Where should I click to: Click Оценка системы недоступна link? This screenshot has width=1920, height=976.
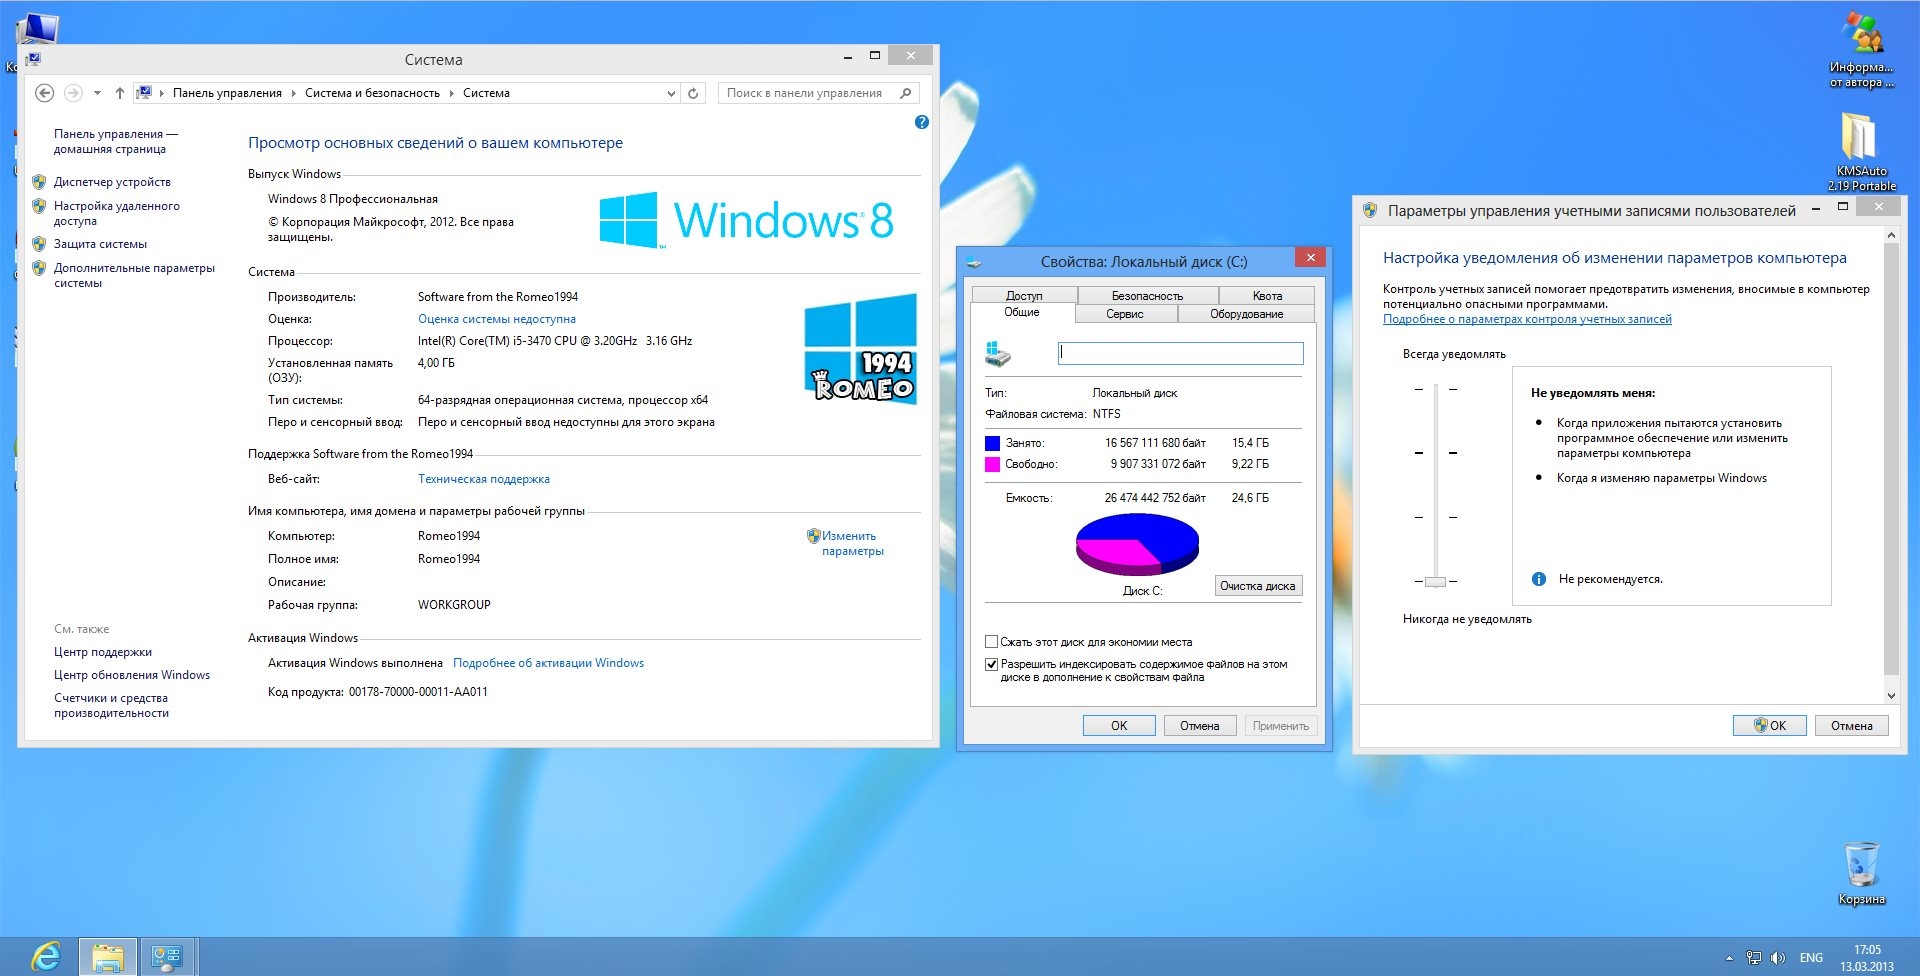pyautogui.click(x=497, y=319)
